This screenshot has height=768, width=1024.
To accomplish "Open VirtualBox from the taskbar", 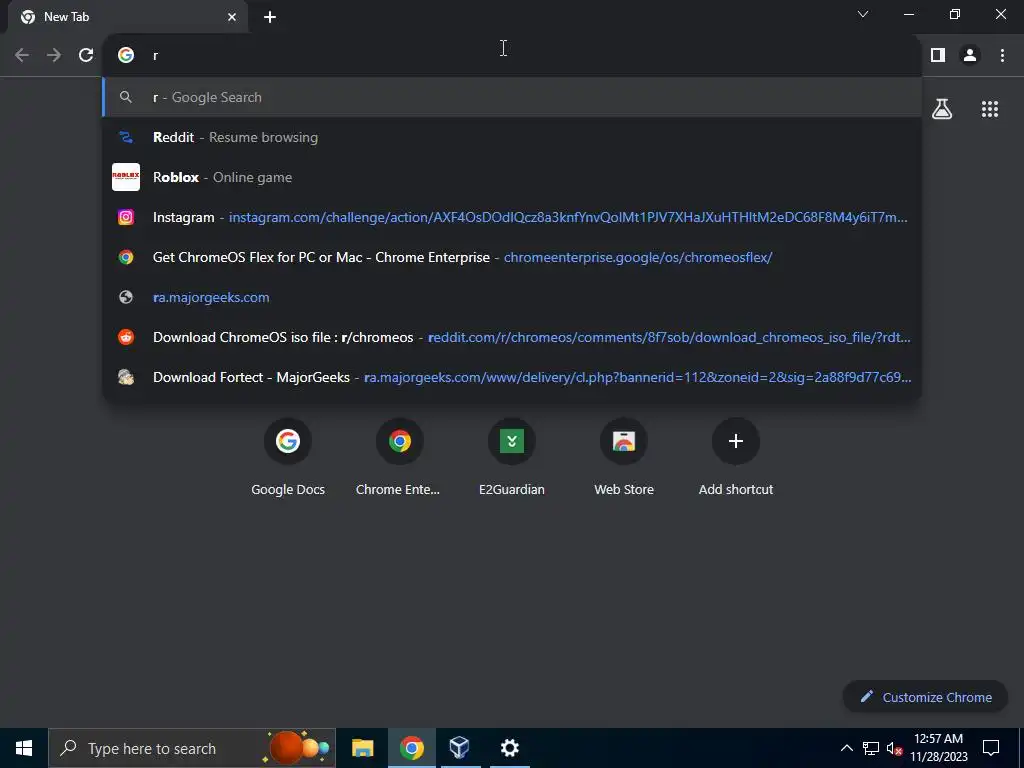I will coord(459,748).
